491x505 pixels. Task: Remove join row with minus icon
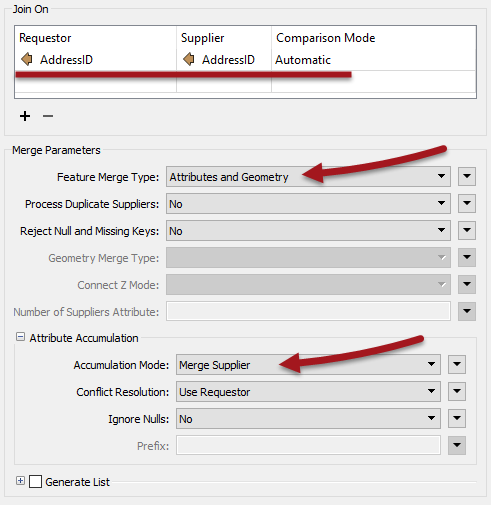48,116
